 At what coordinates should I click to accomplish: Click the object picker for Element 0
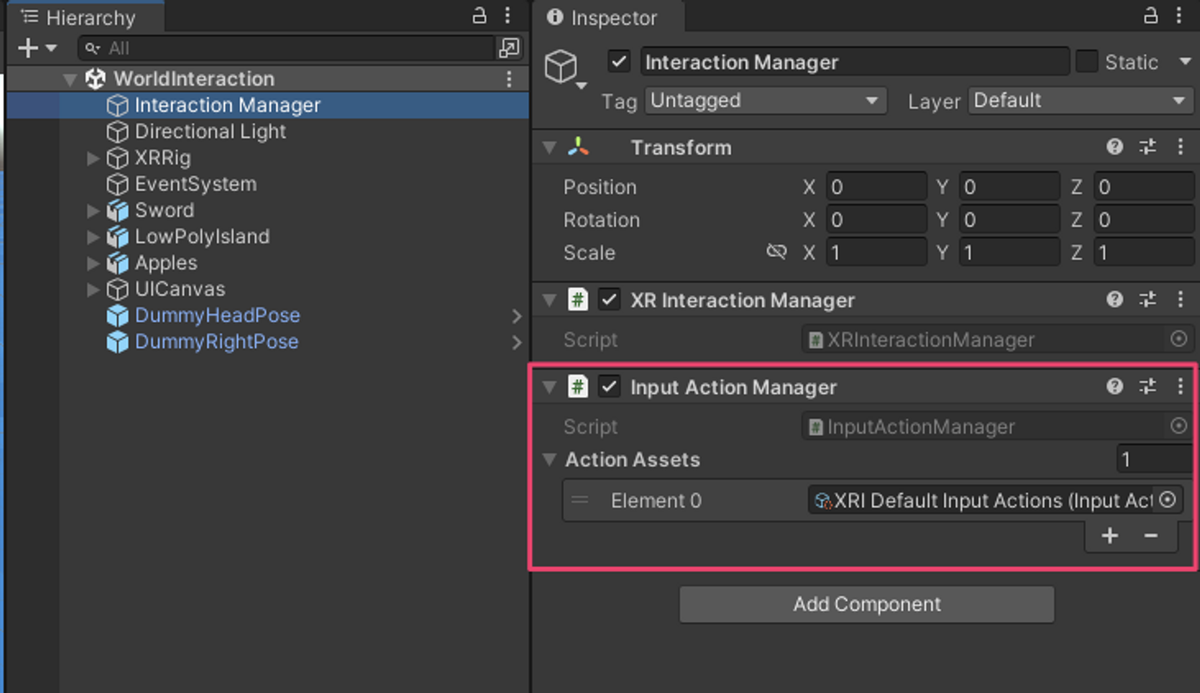click(1167, 500)
